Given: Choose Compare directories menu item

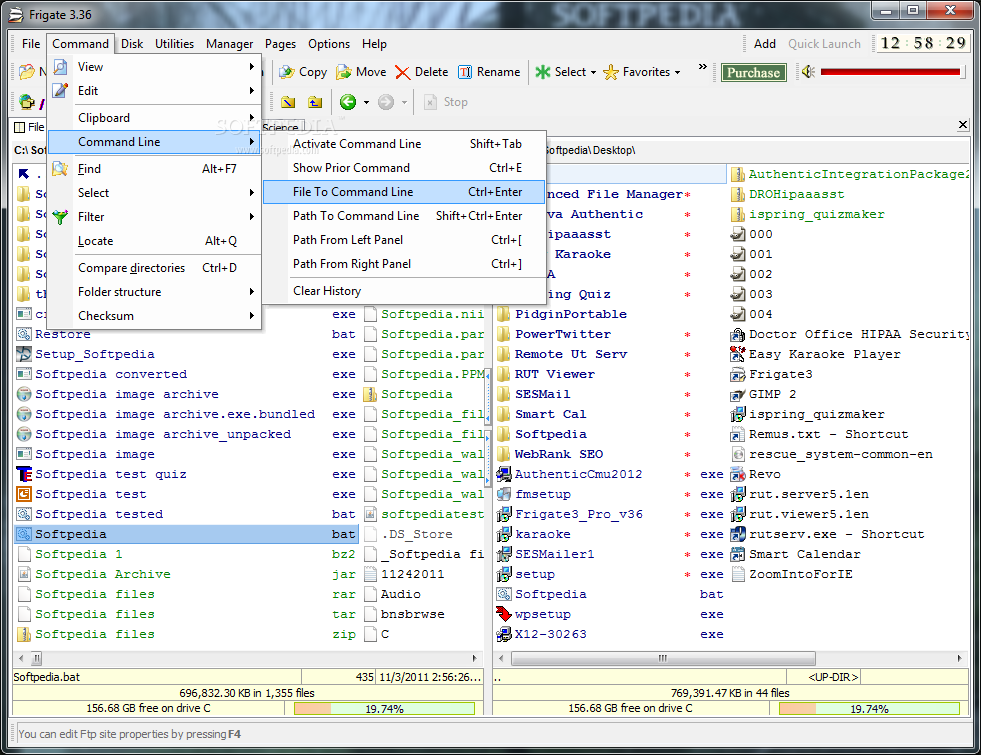Looking at the screenshot, I should pyautogui.click(x=155, y=268).
